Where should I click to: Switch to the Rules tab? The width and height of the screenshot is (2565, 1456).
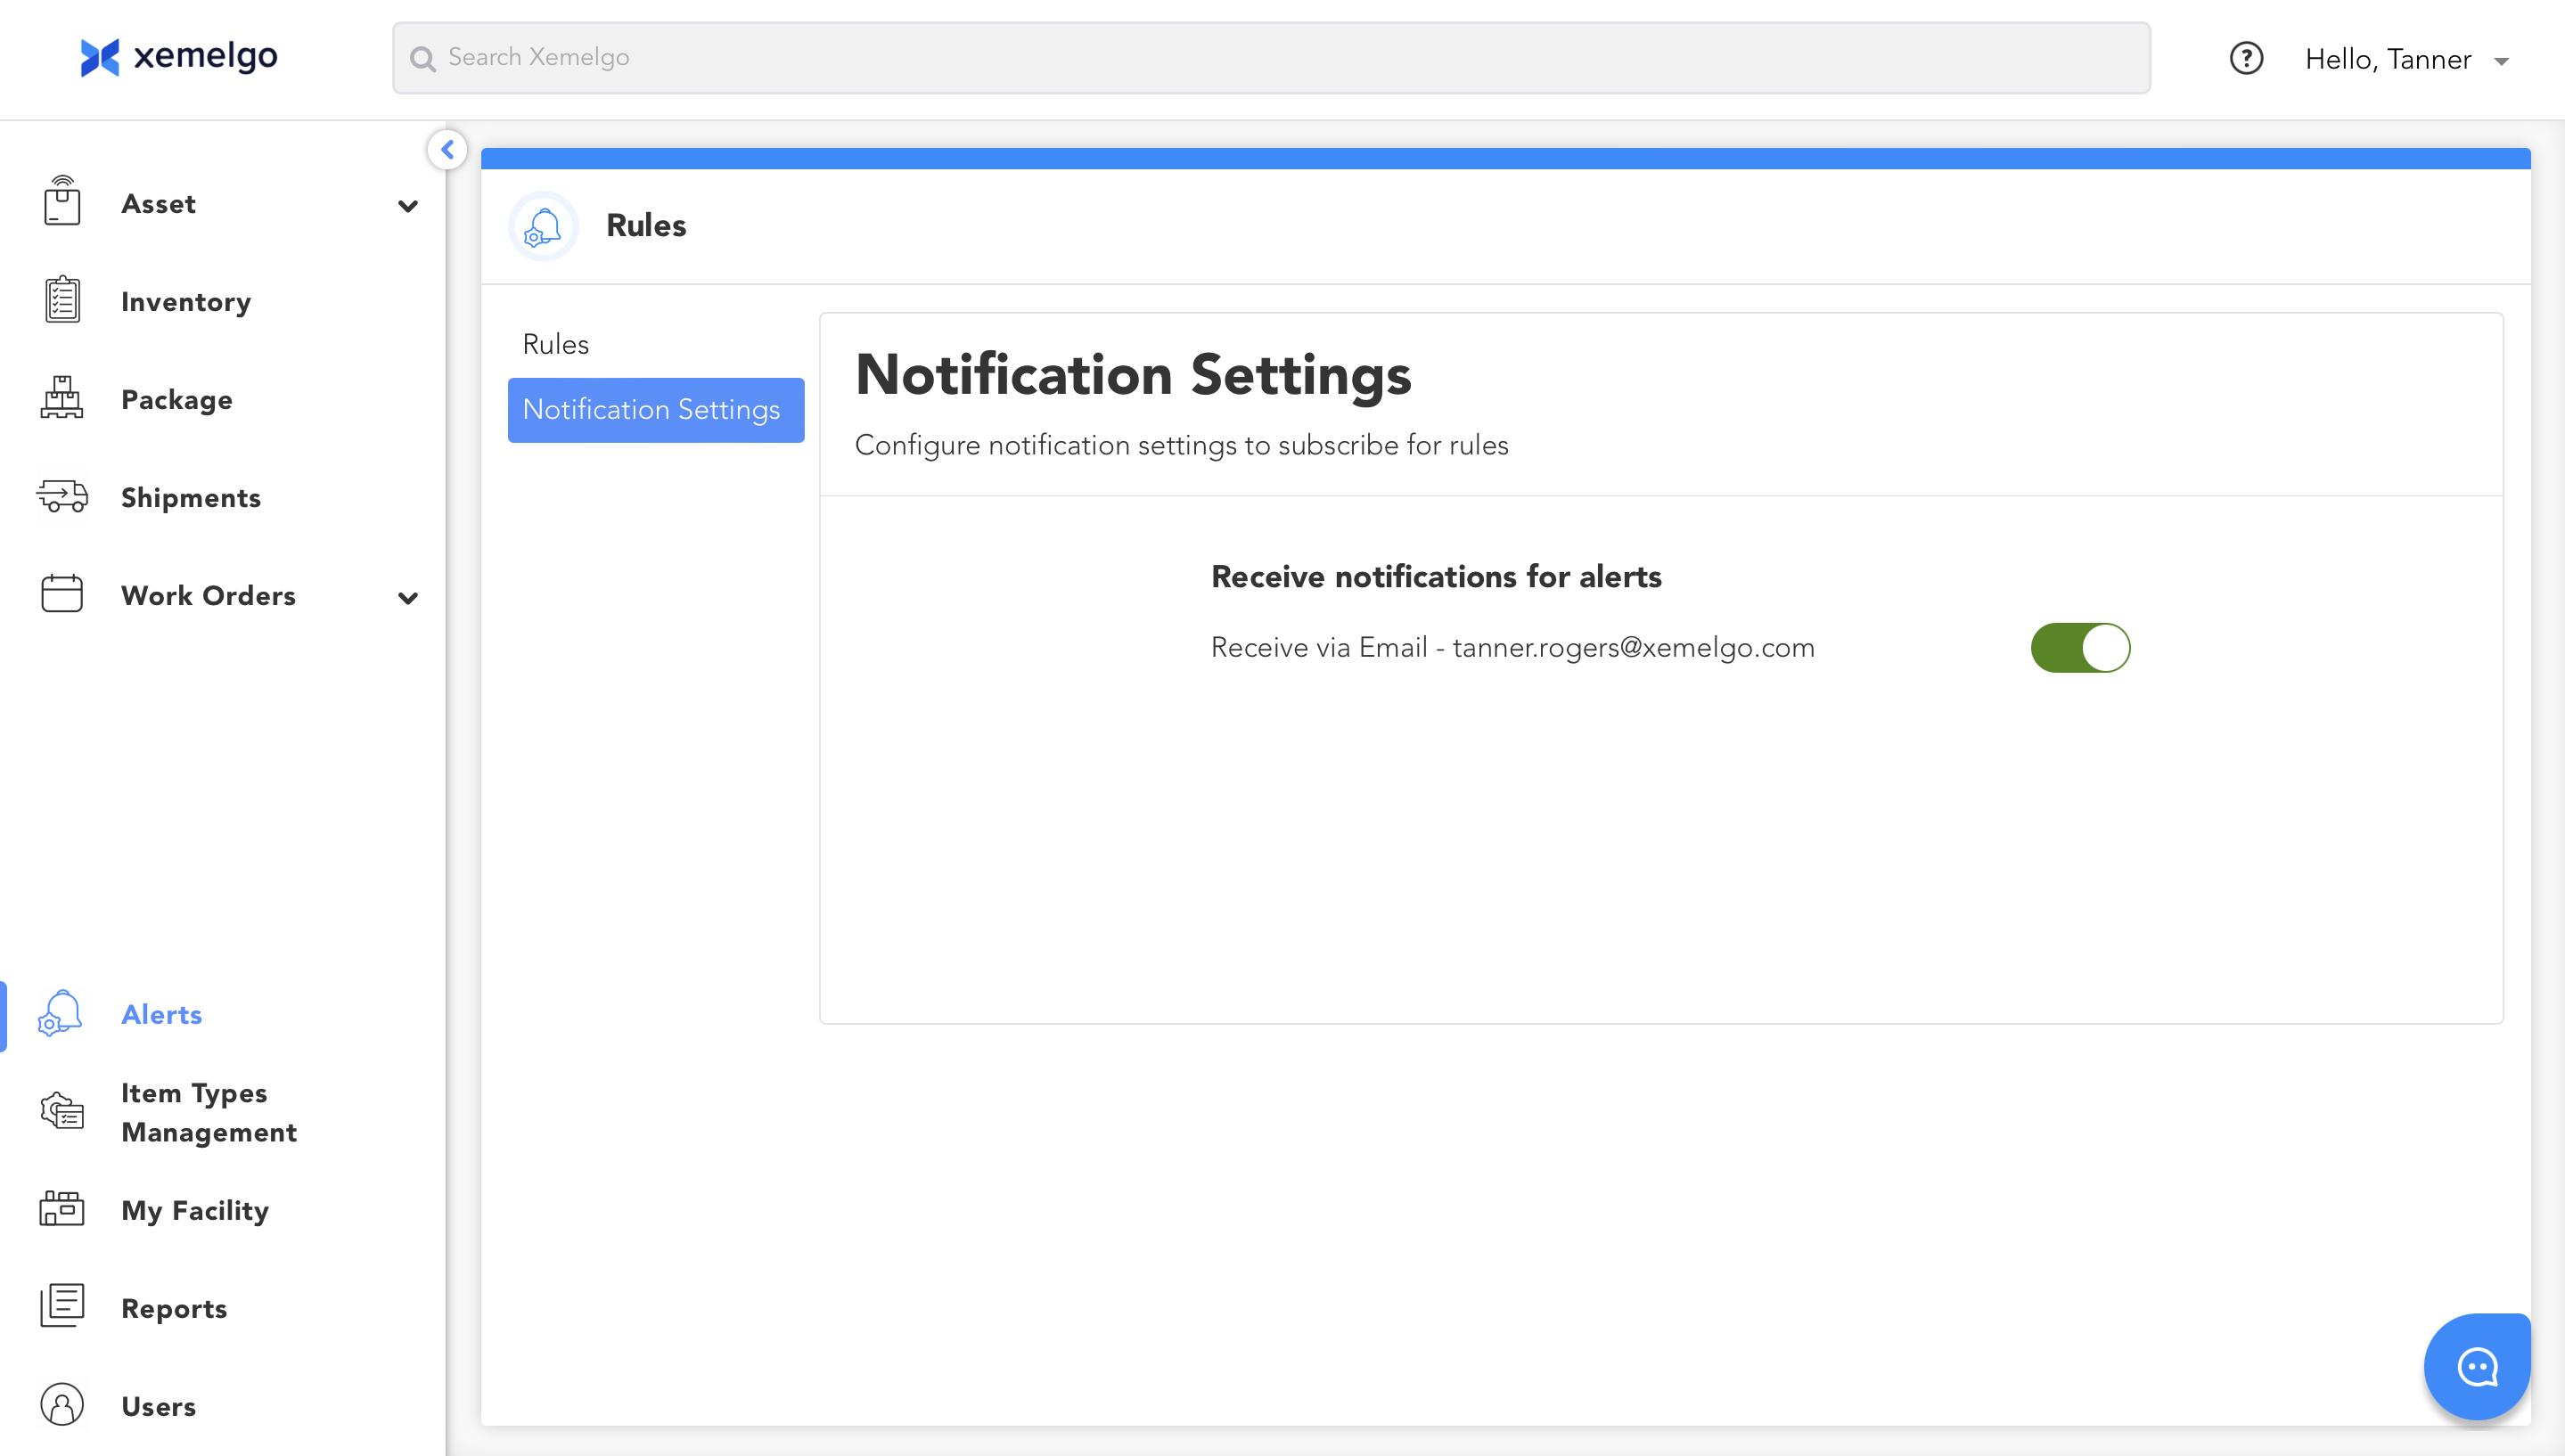pos(556,344)
